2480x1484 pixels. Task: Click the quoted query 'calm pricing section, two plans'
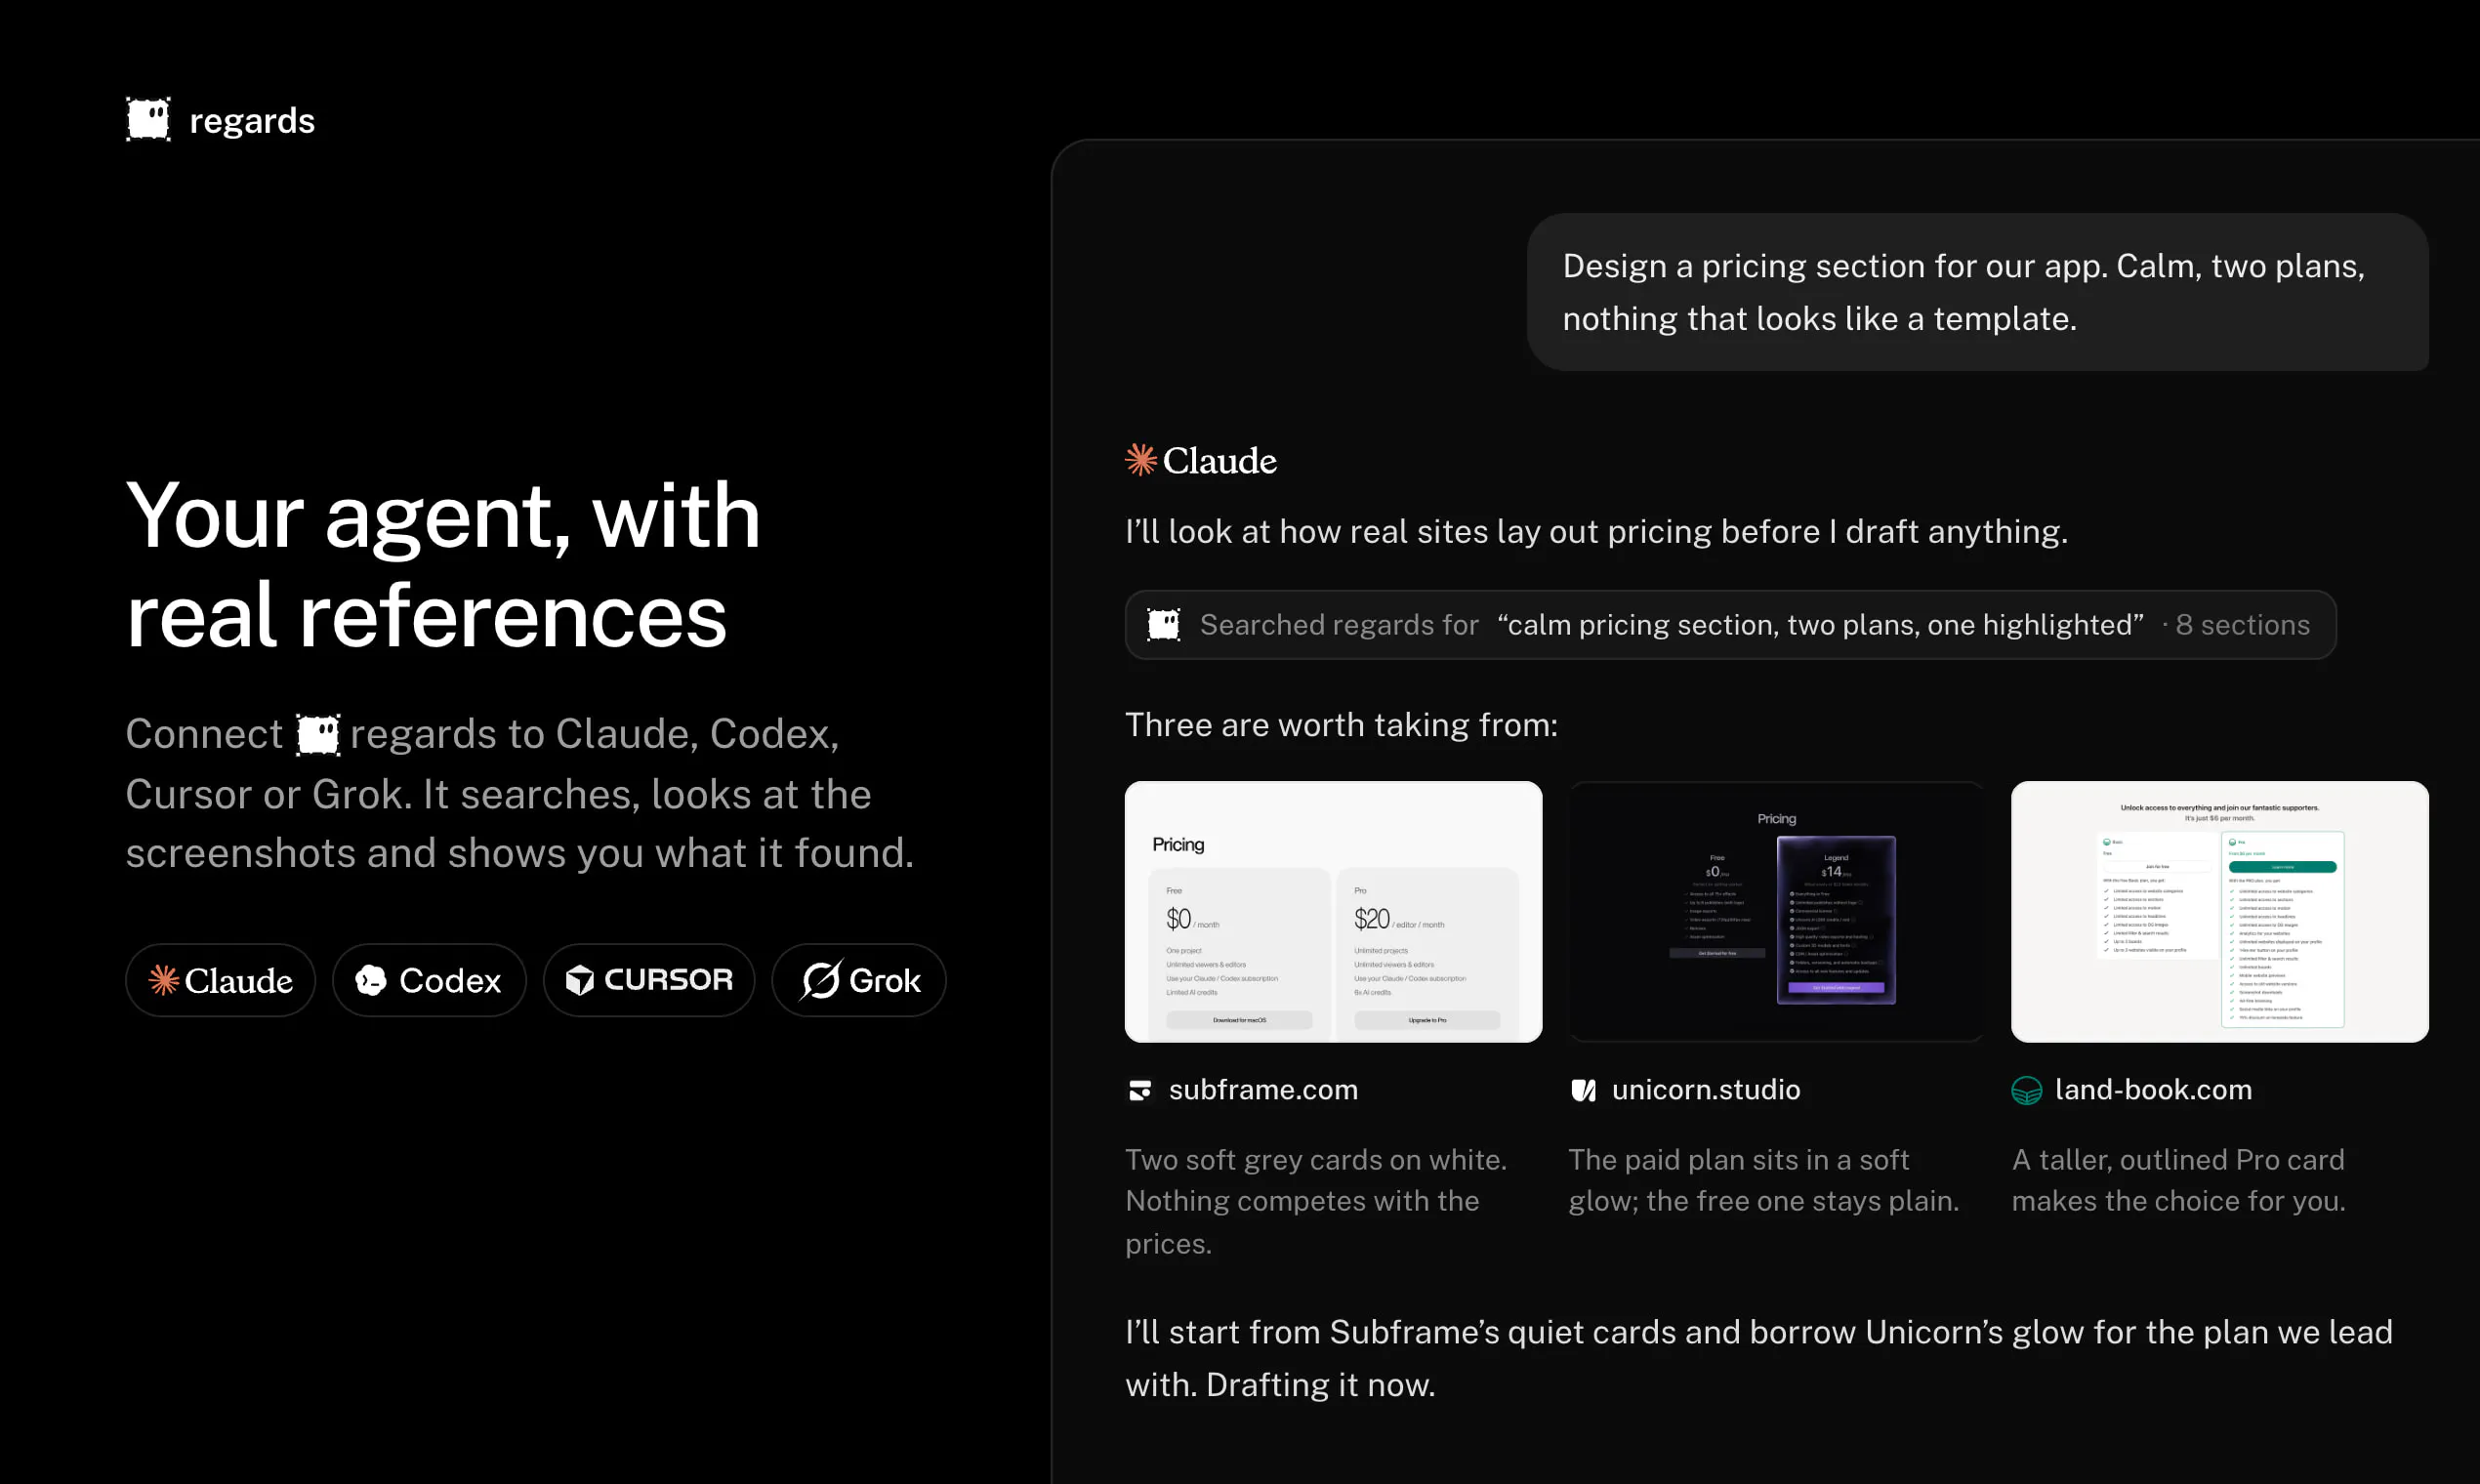[x=1820, y=625]
